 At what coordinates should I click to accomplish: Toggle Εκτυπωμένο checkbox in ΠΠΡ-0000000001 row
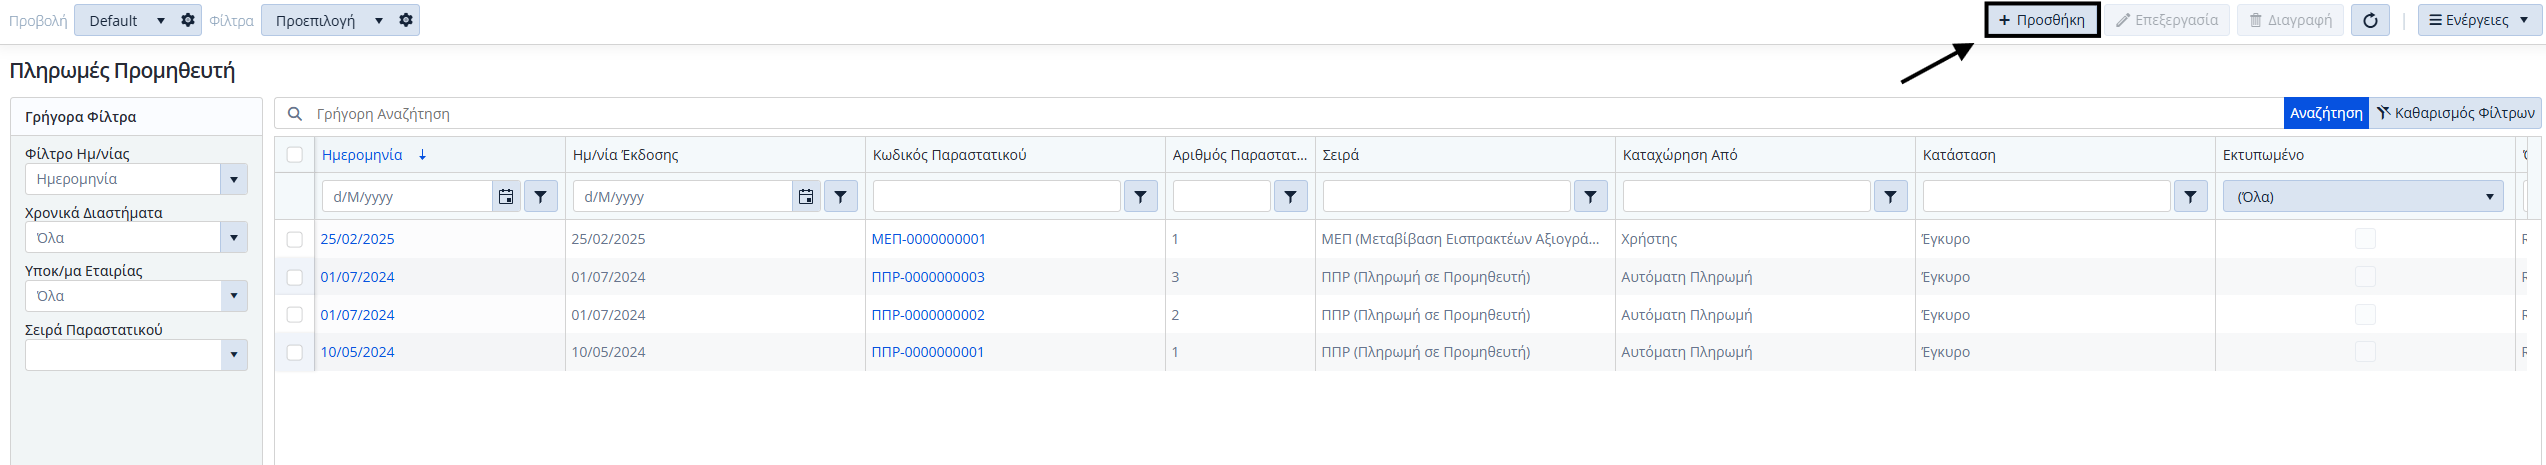tap(2365, 352)
